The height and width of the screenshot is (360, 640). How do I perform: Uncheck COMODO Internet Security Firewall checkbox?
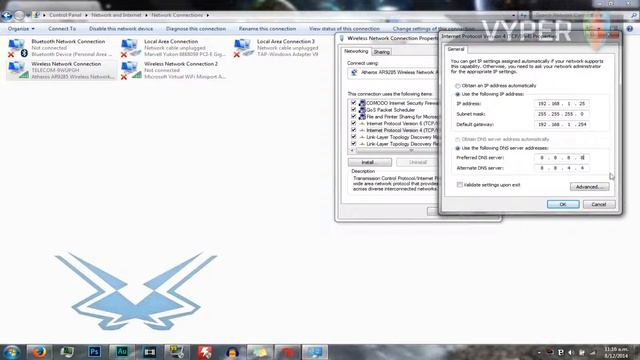coord(353,103)
